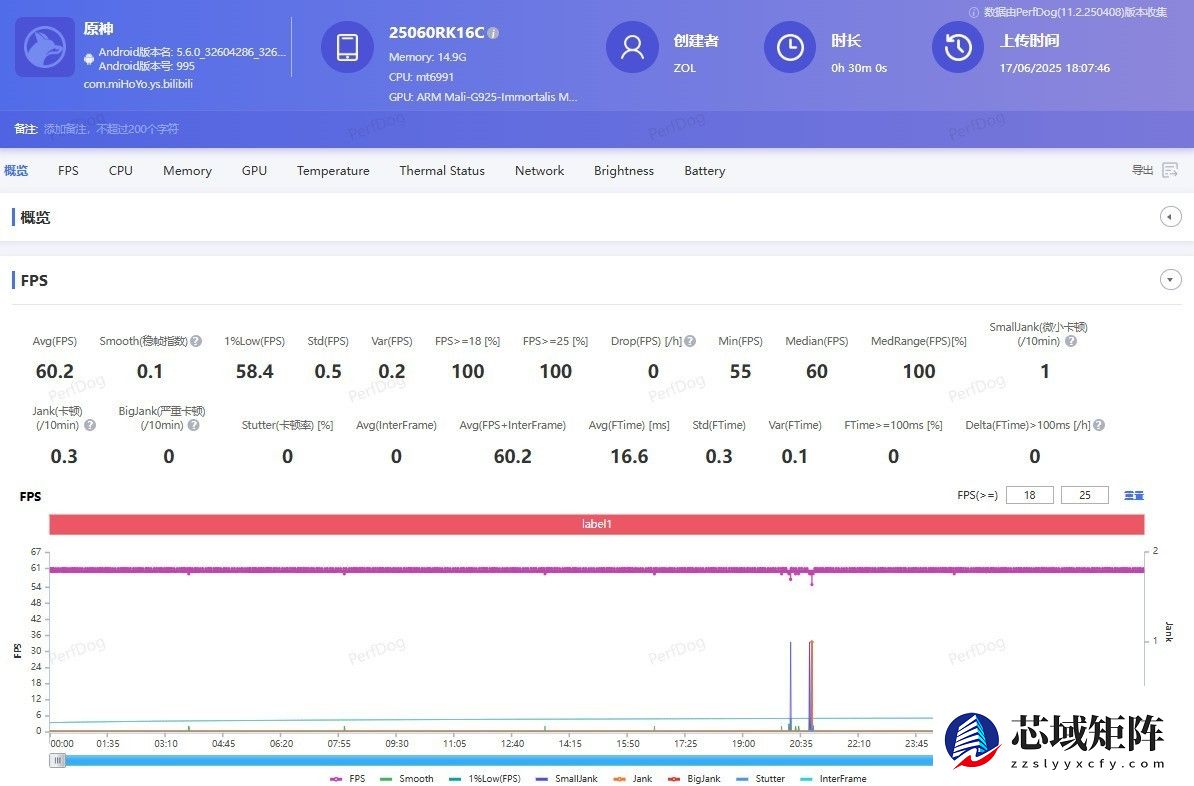Toggle FPS series in chart legend
Image resolution: width=1194 pixels, height=786 pixels.
(348, 778)
